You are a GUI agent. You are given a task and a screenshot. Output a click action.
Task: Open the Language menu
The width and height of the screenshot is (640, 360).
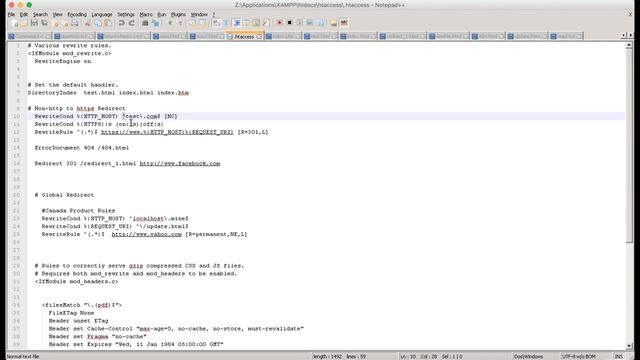coord(102,14)
